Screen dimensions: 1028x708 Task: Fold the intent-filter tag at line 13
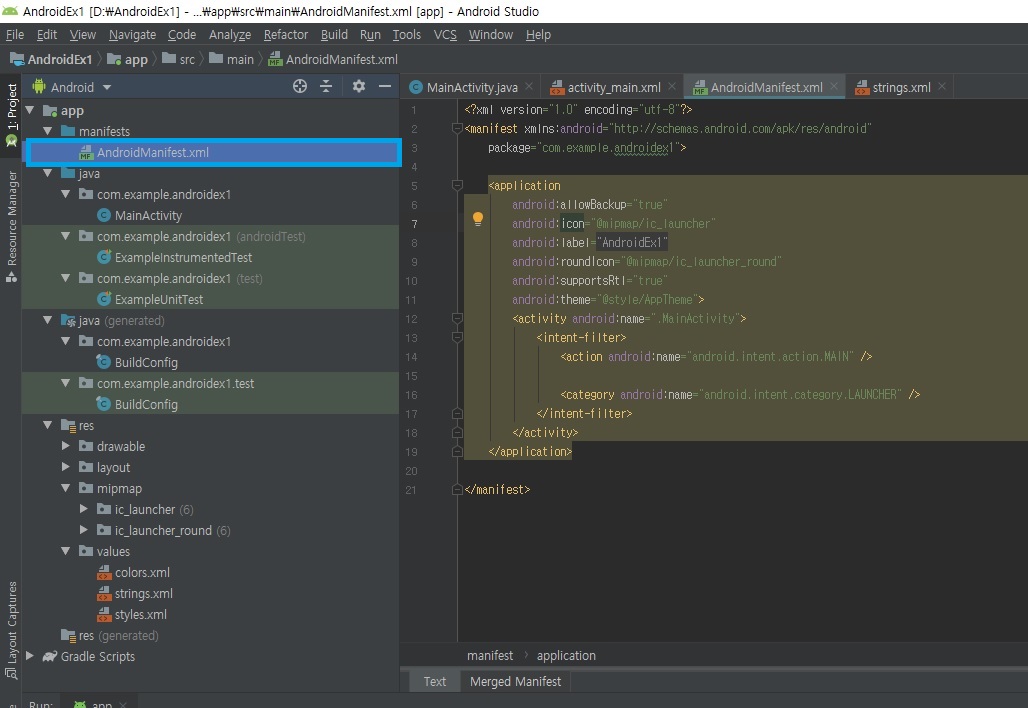coord(458,338)
